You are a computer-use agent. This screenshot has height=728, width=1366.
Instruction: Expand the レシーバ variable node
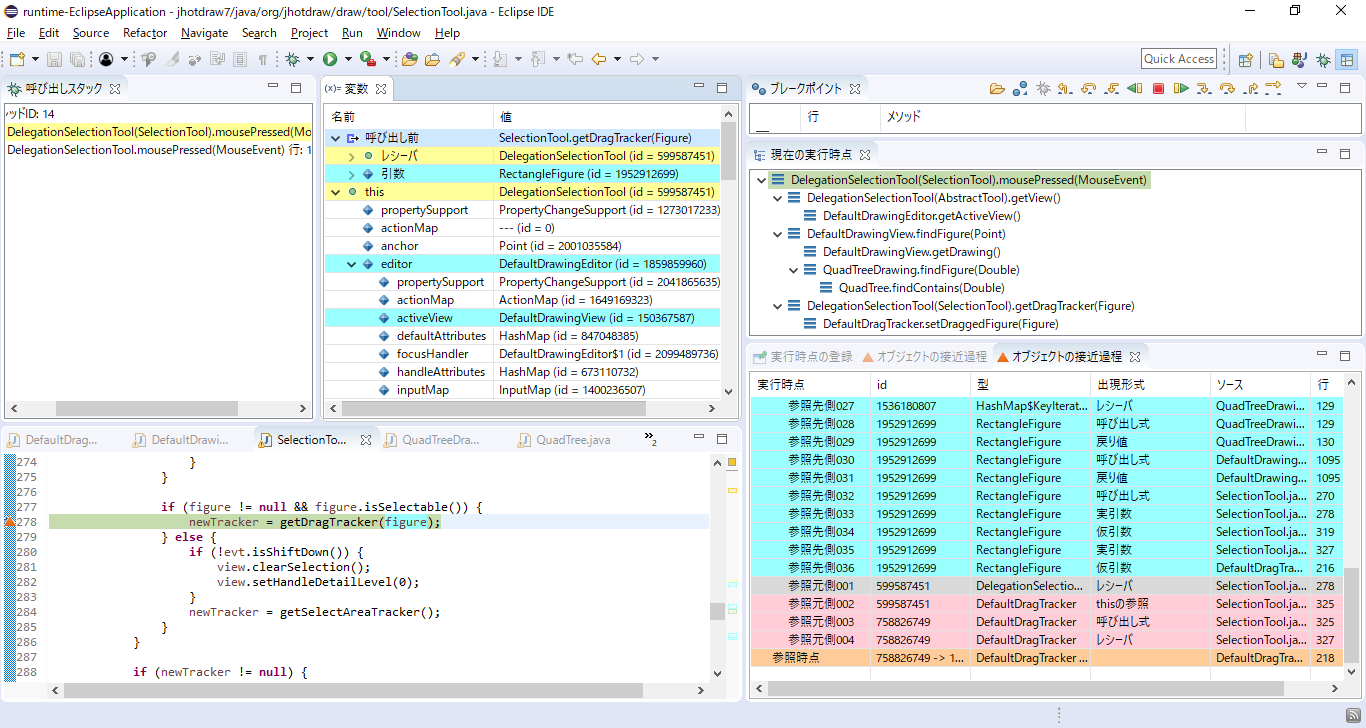[x=351, y=156]
